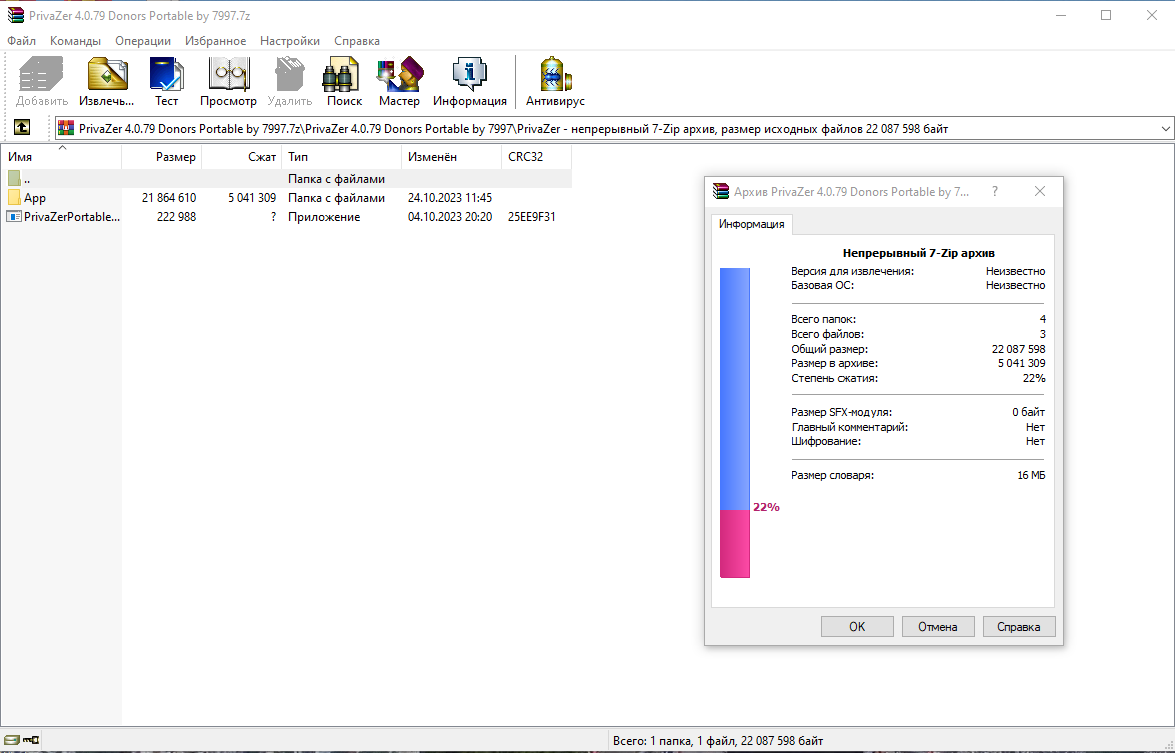Sort list by Изменён column header
This screenshot has width=1175, height=753.
coord(452,157)
